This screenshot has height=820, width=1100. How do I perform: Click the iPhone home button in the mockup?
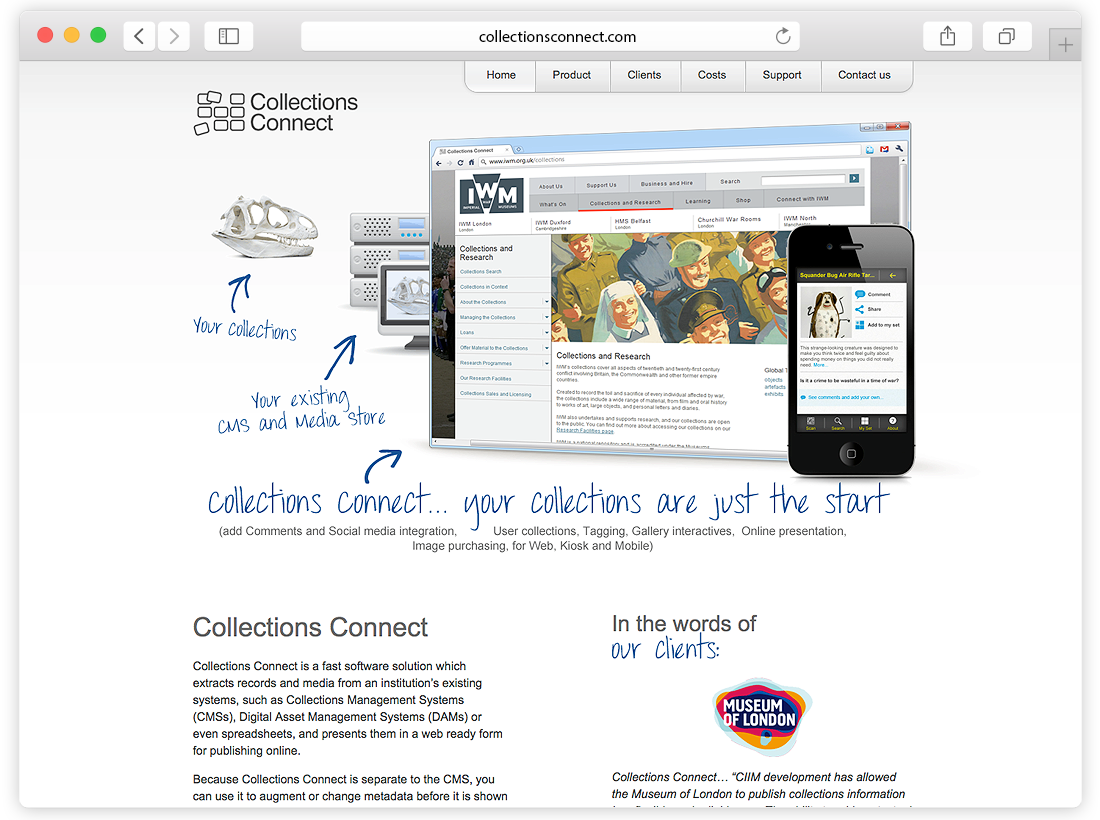point(851,454)
